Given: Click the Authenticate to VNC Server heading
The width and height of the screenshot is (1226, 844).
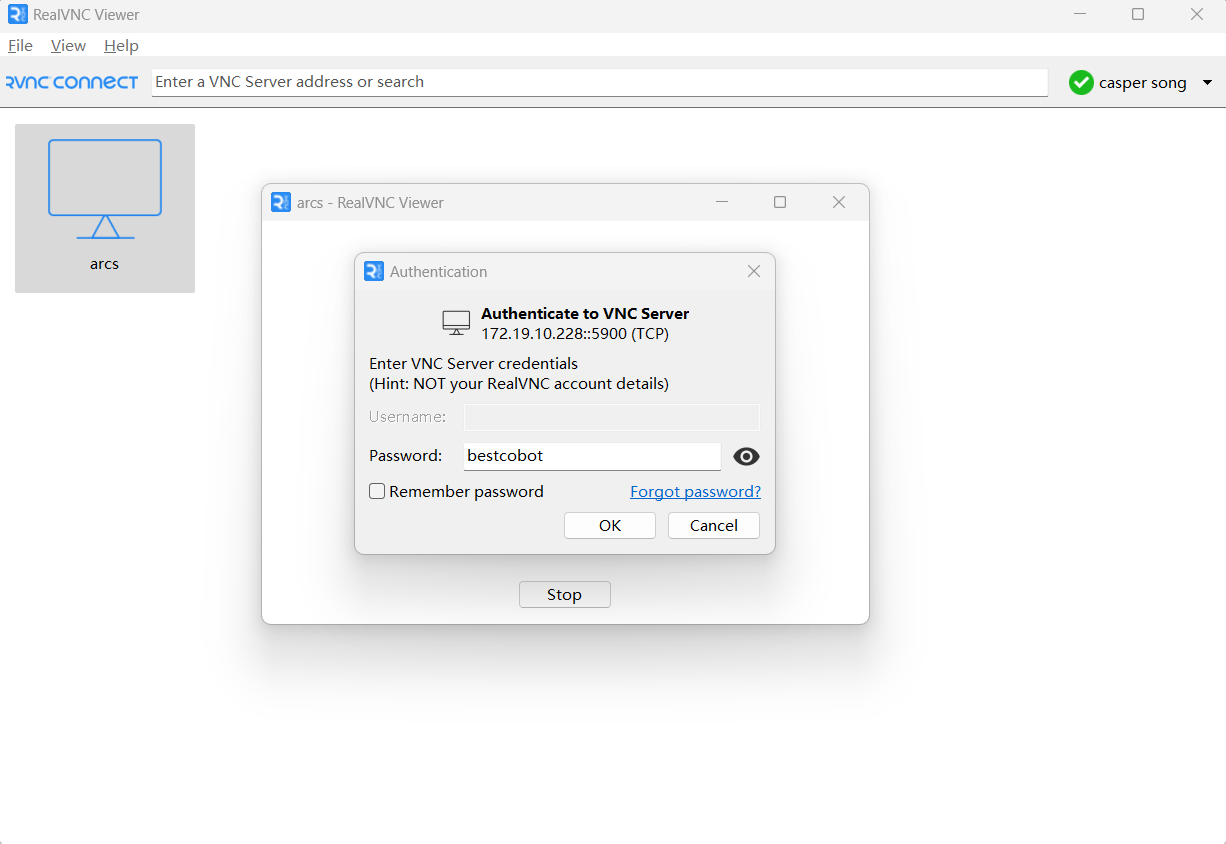Looking at the screenshot, I should (x=585, y=314).
